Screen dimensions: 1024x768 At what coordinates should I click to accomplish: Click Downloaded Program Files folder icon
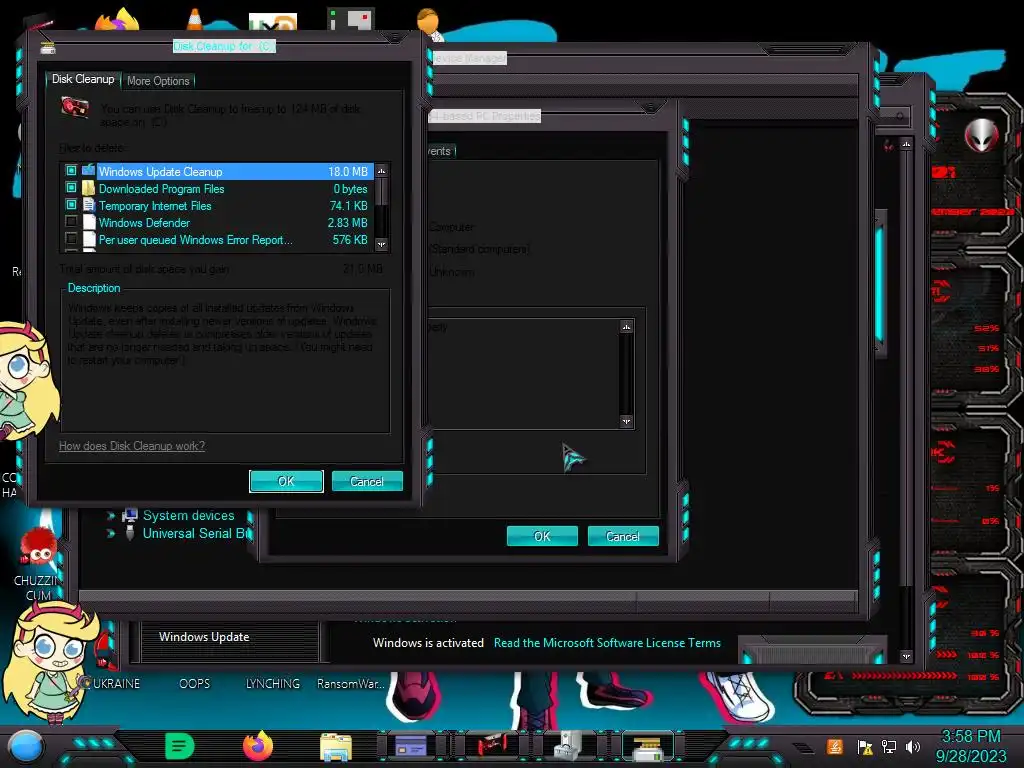(88, 188)
